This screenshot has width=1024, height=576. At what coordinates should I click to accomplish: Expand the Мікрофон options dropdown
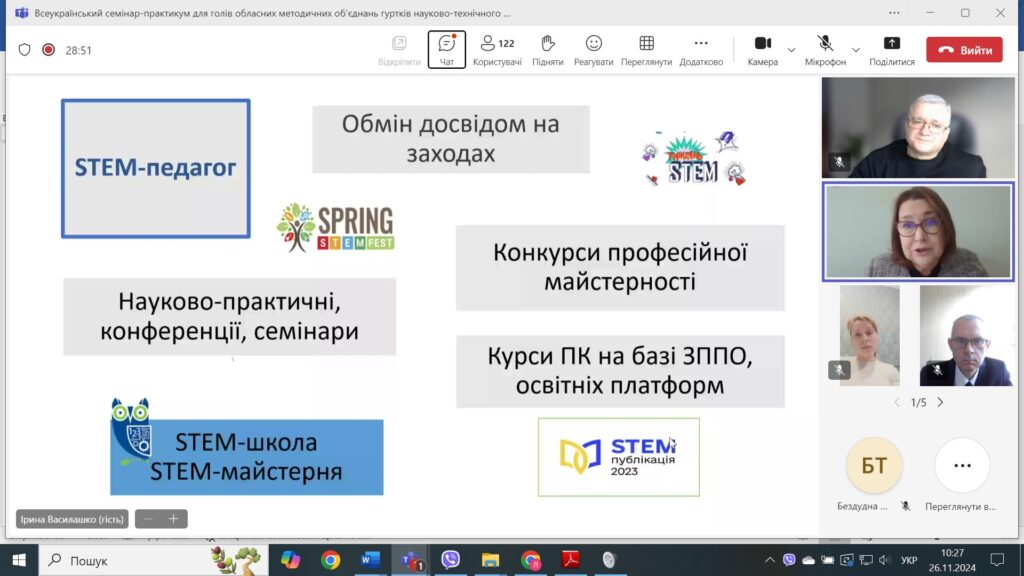856,50
